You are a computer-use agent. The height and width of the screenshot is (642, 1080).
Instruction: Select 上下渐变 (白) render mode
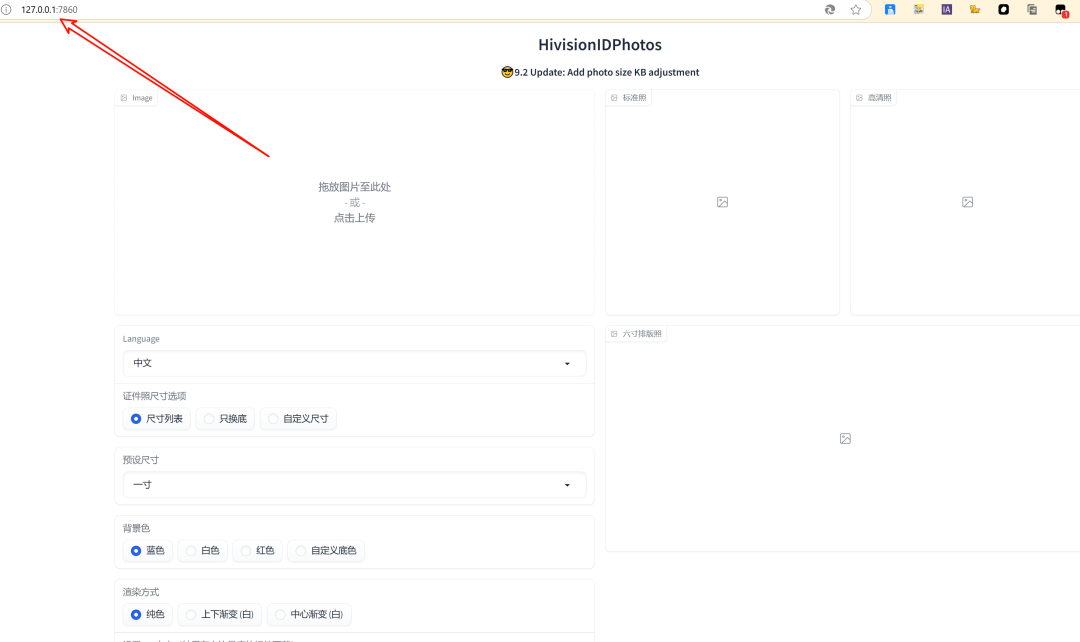pos(220,614)
